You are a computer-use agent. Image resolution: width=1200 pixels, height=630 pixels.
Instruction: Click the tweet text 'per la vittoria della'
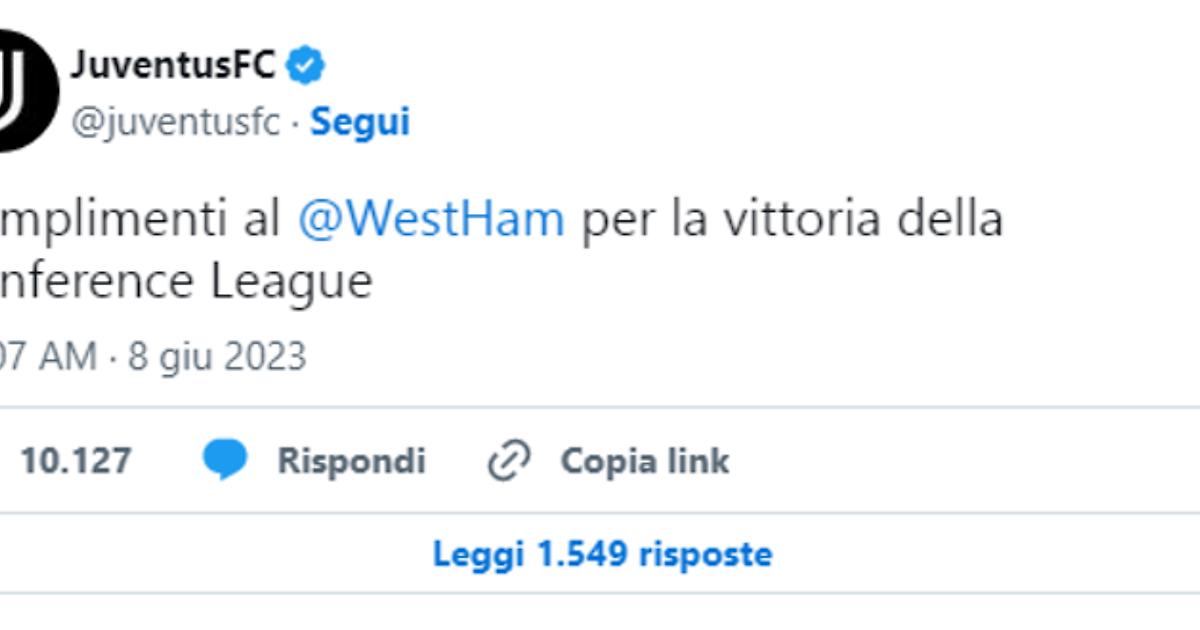792,218
